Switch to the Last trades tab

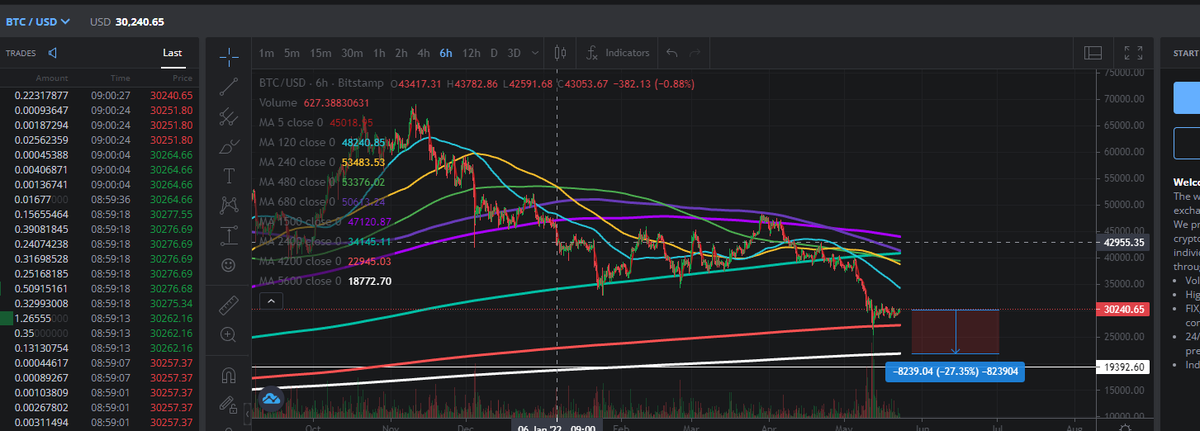[x=172, y=53]
